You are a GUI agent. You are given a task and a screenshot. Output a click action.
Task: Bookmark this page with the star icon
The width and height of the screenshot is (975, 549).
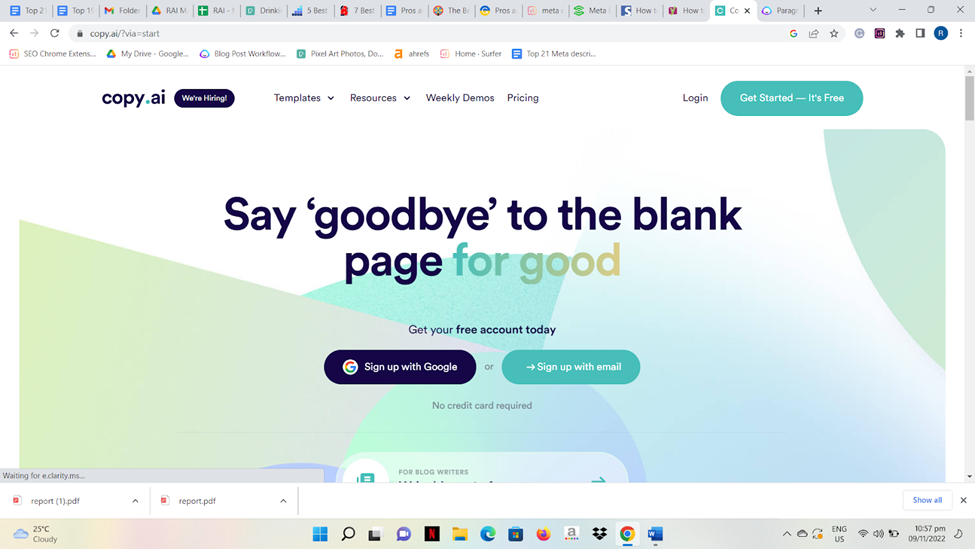(834, 34)
